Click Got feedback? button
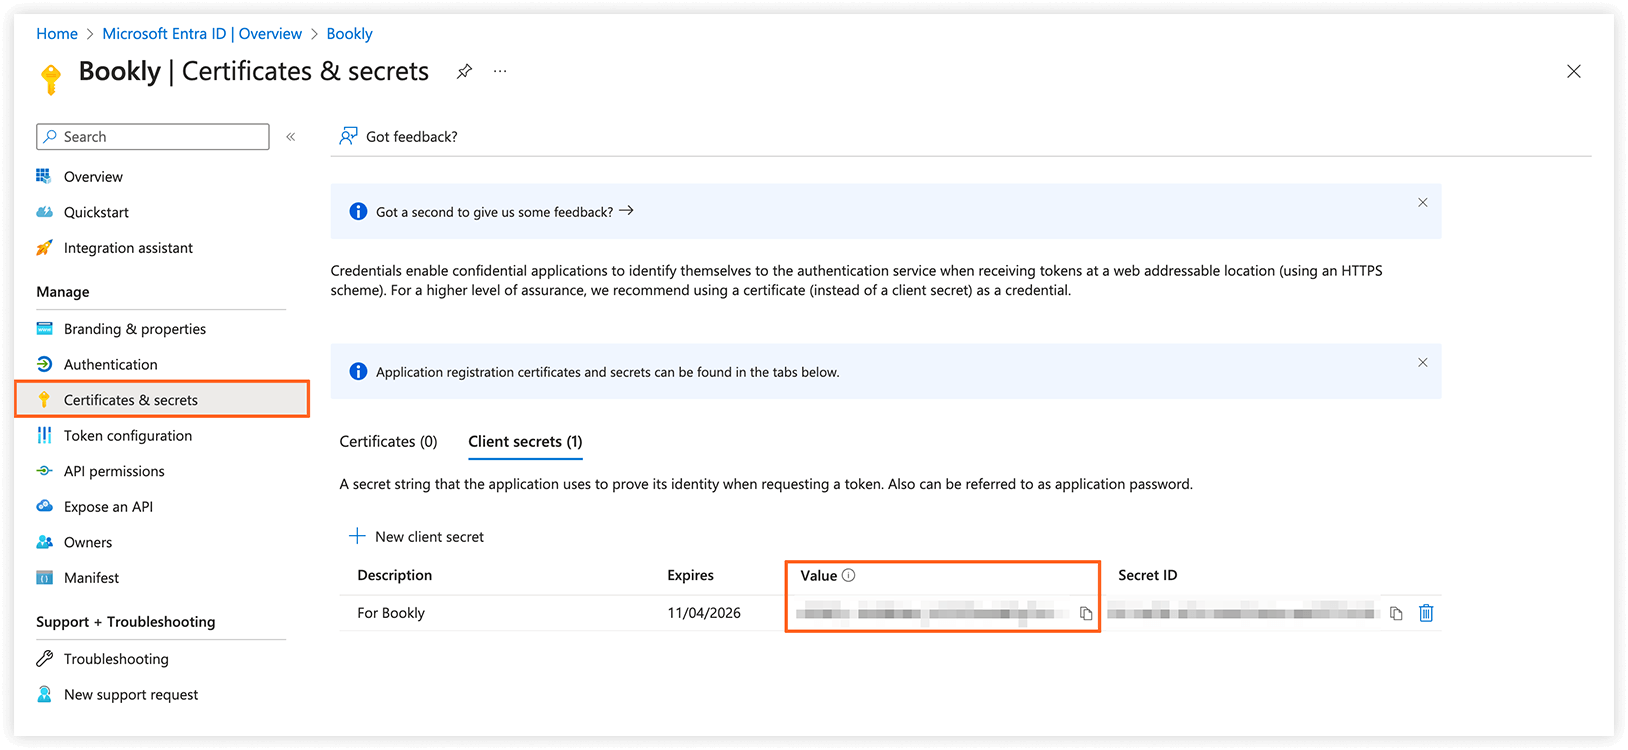 click(398, 137)
